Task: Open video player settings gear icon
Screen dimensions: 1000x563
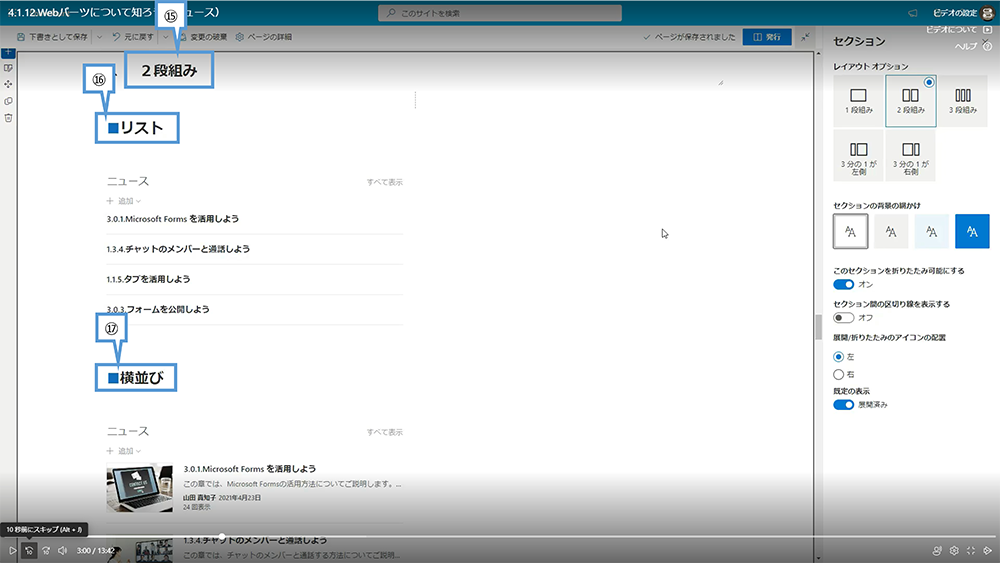Action: tap(954, 550)
